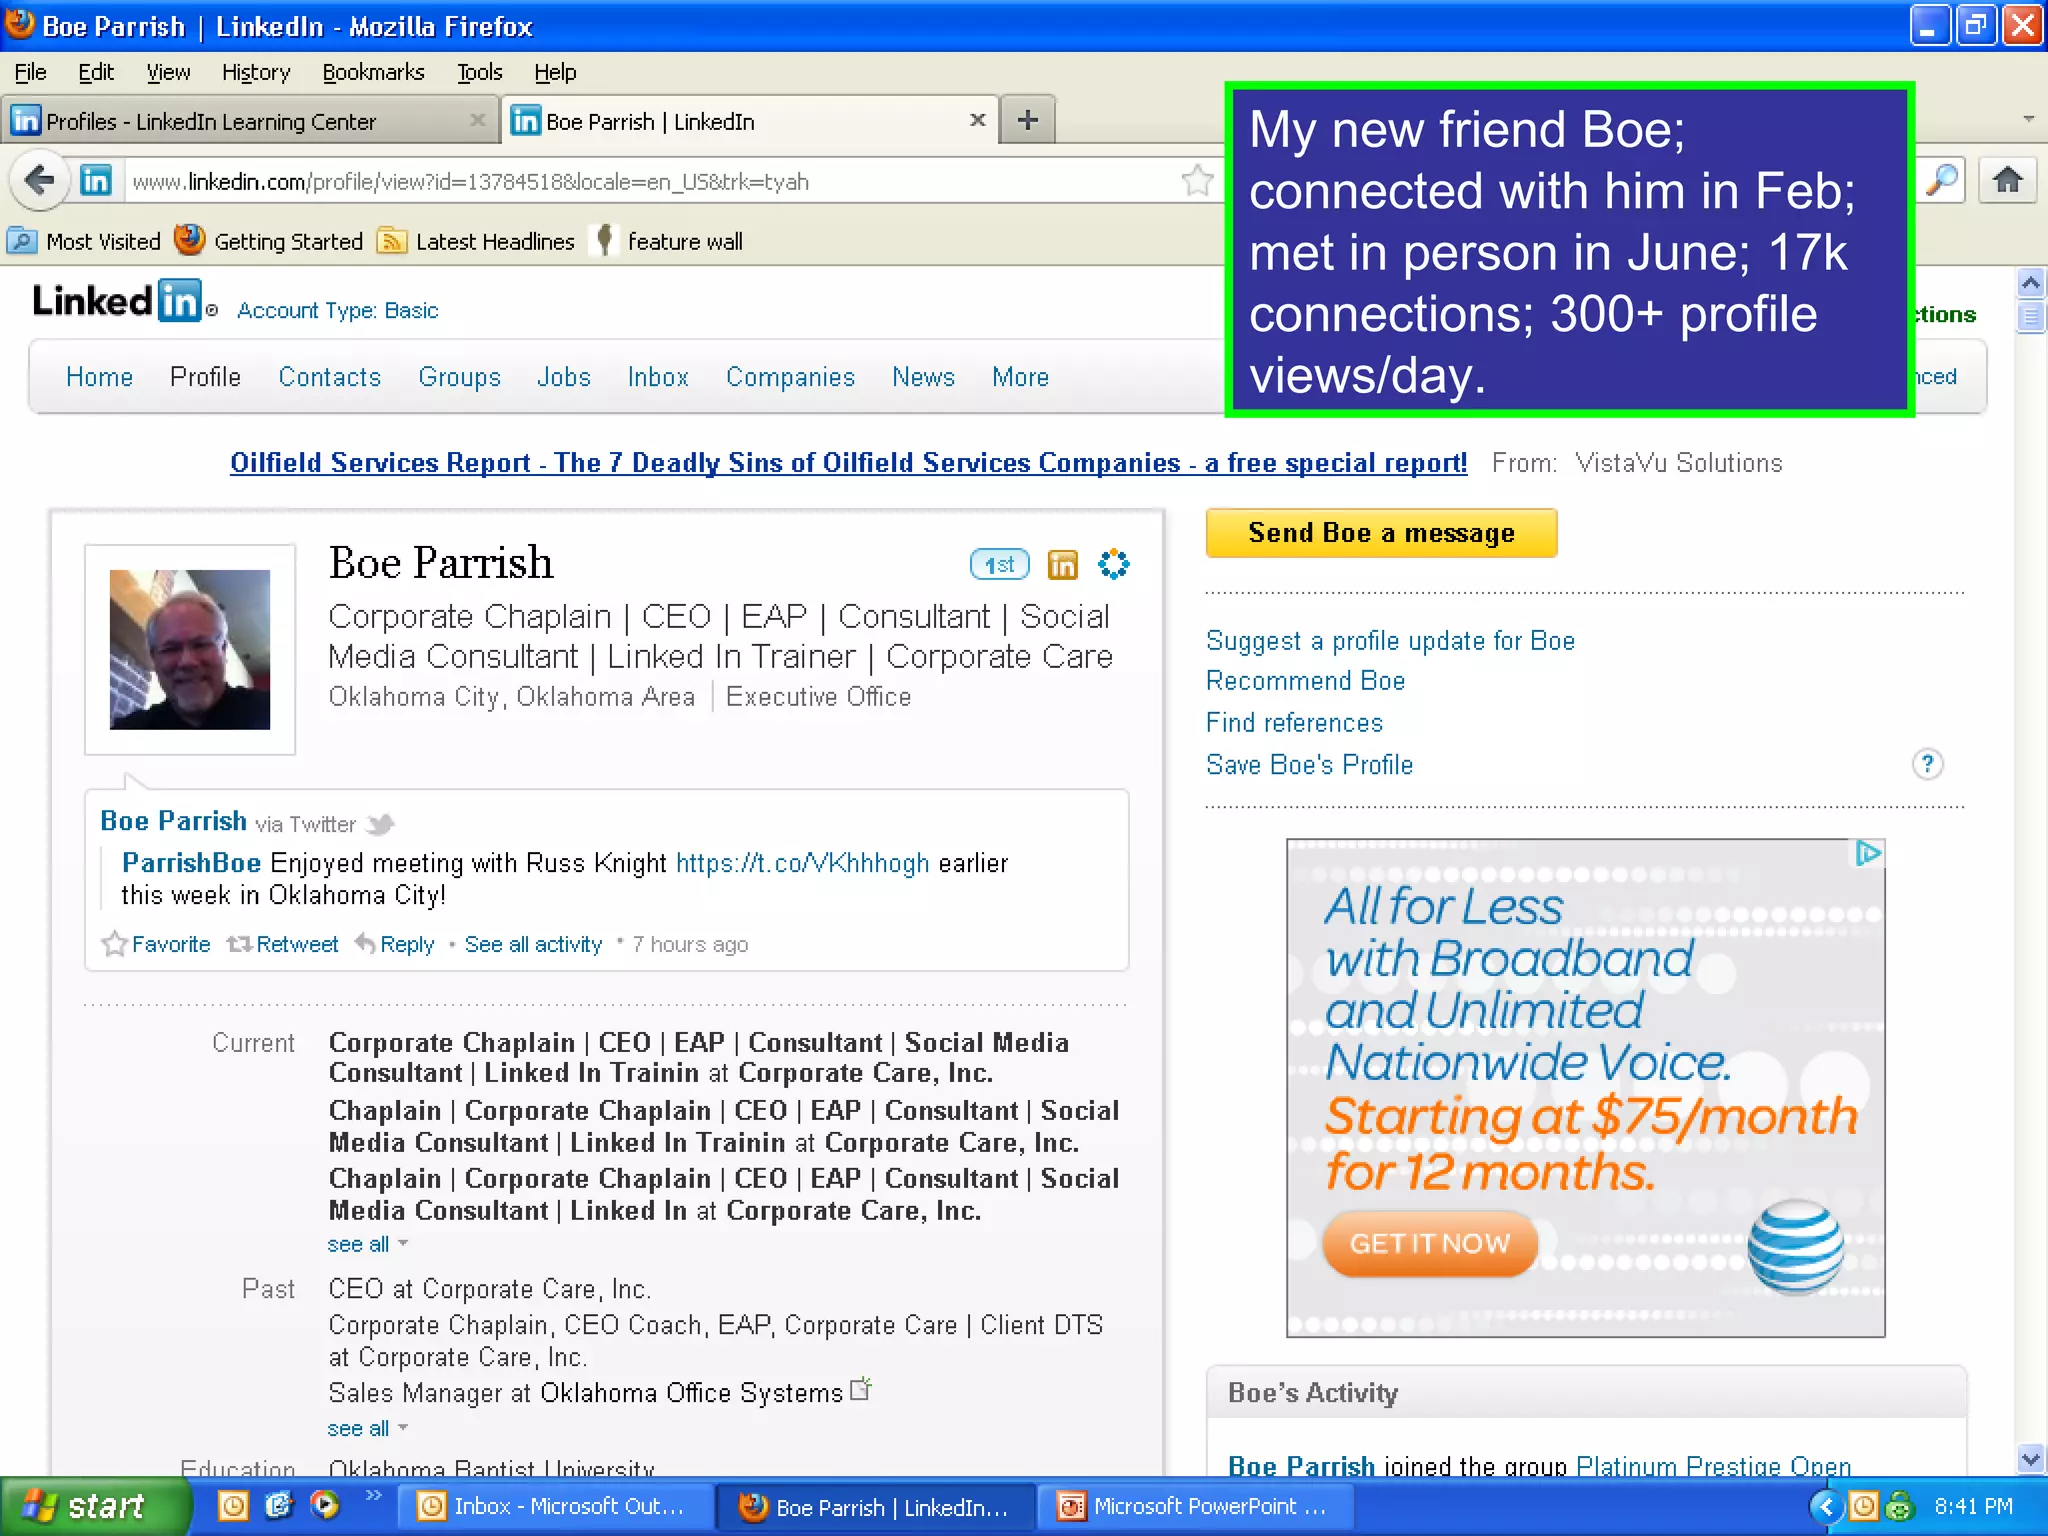
Task: Click the orange LinkedIn member badge icon
Action: pyautogui.click(x=1062, y=565)
